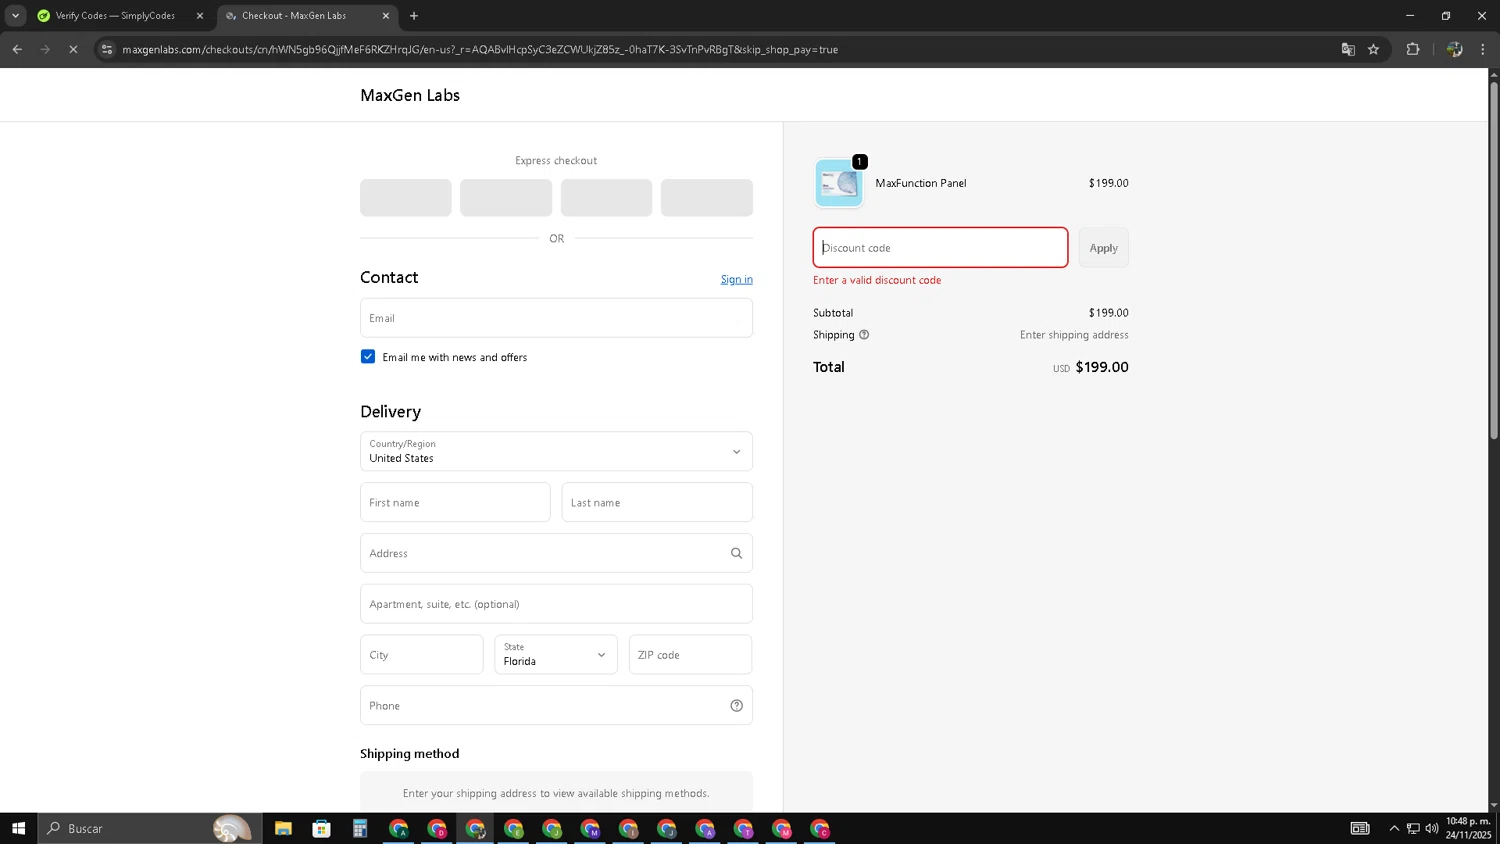Viewport: 1500px width, 844px height.
Task: Open the extensions puzzle icon
Action: pos(1413,49)
